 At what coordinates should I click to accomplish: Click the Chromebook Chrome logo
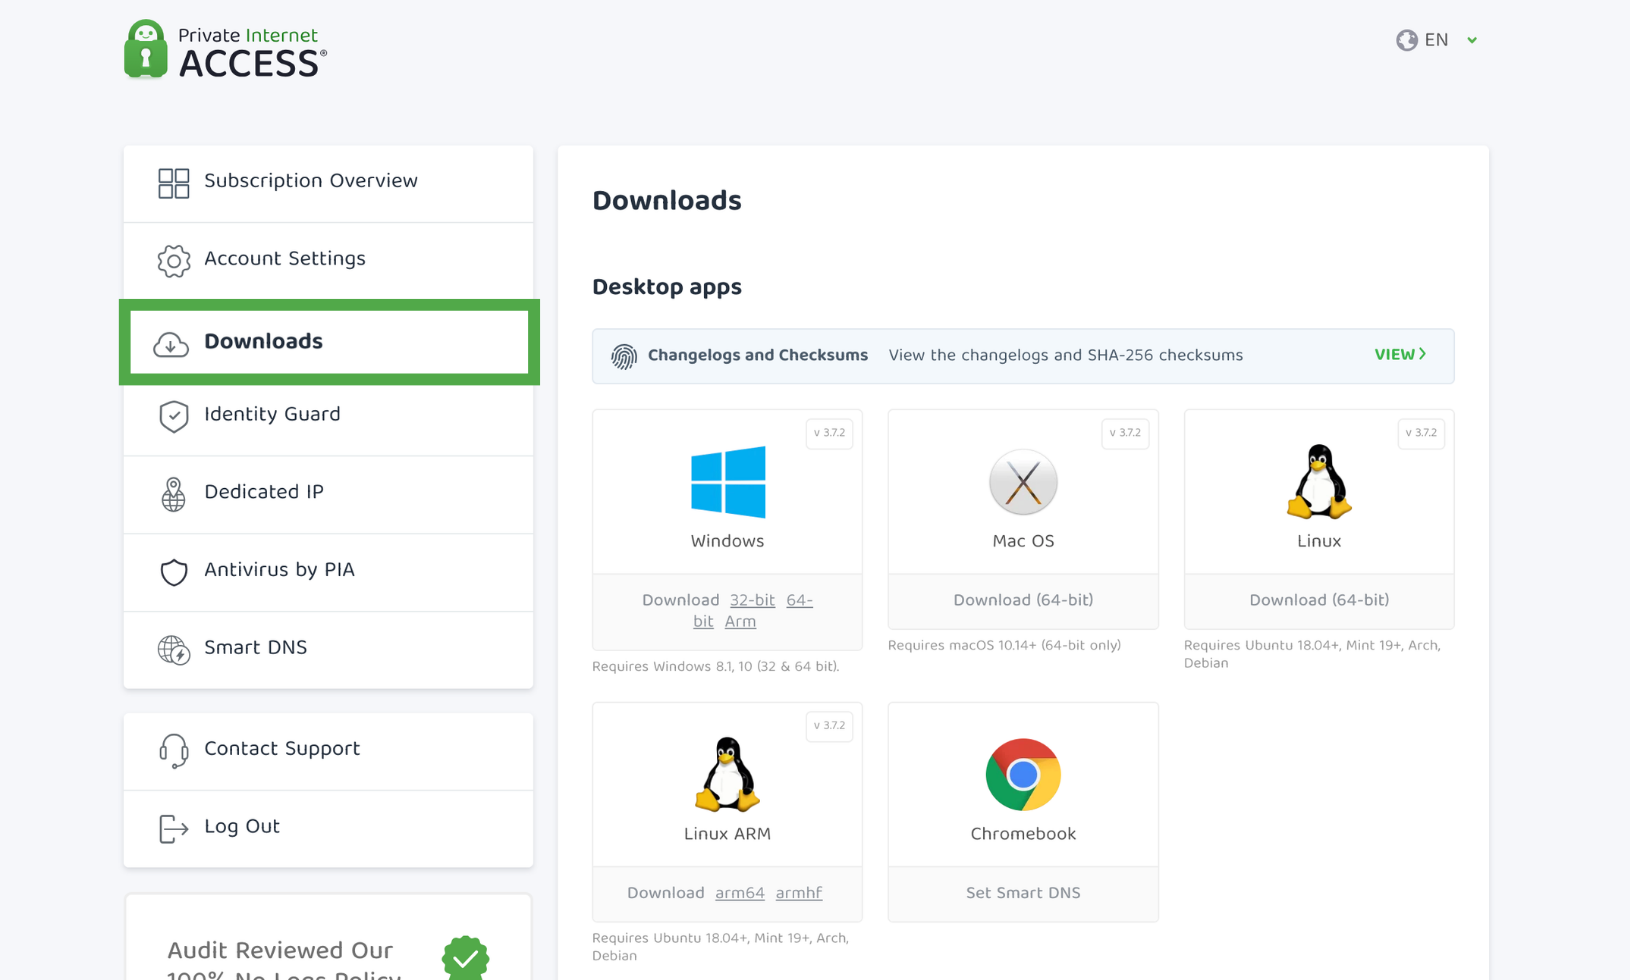(x=1023, y=774)
